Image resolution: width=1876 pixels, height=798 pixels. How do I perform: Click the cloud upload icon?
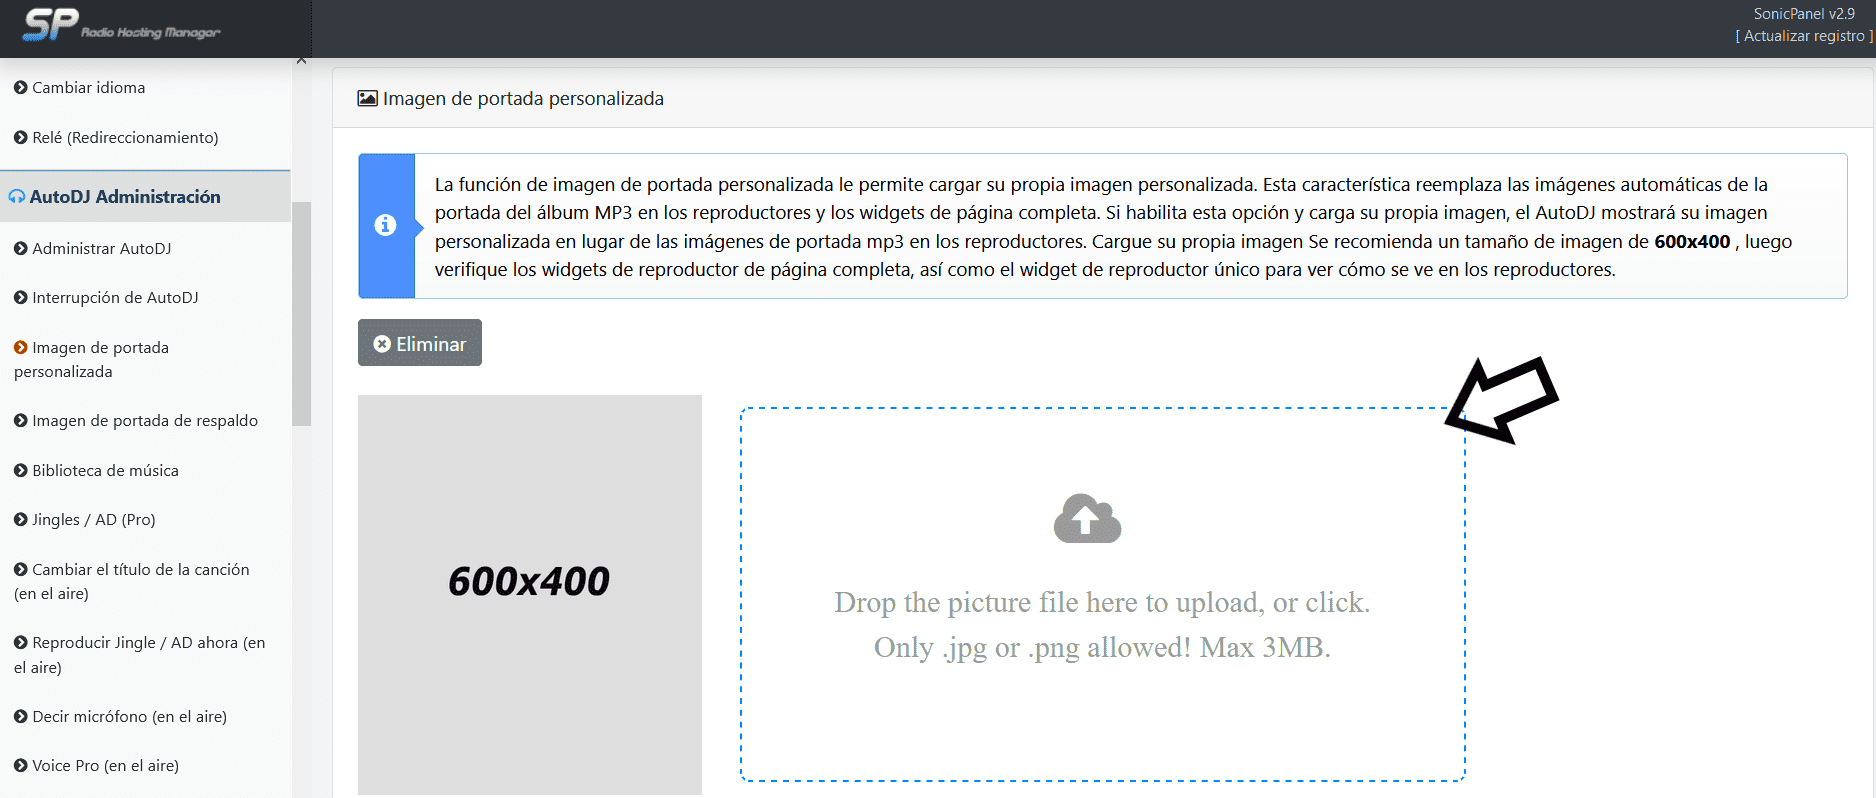point(1087,518)
